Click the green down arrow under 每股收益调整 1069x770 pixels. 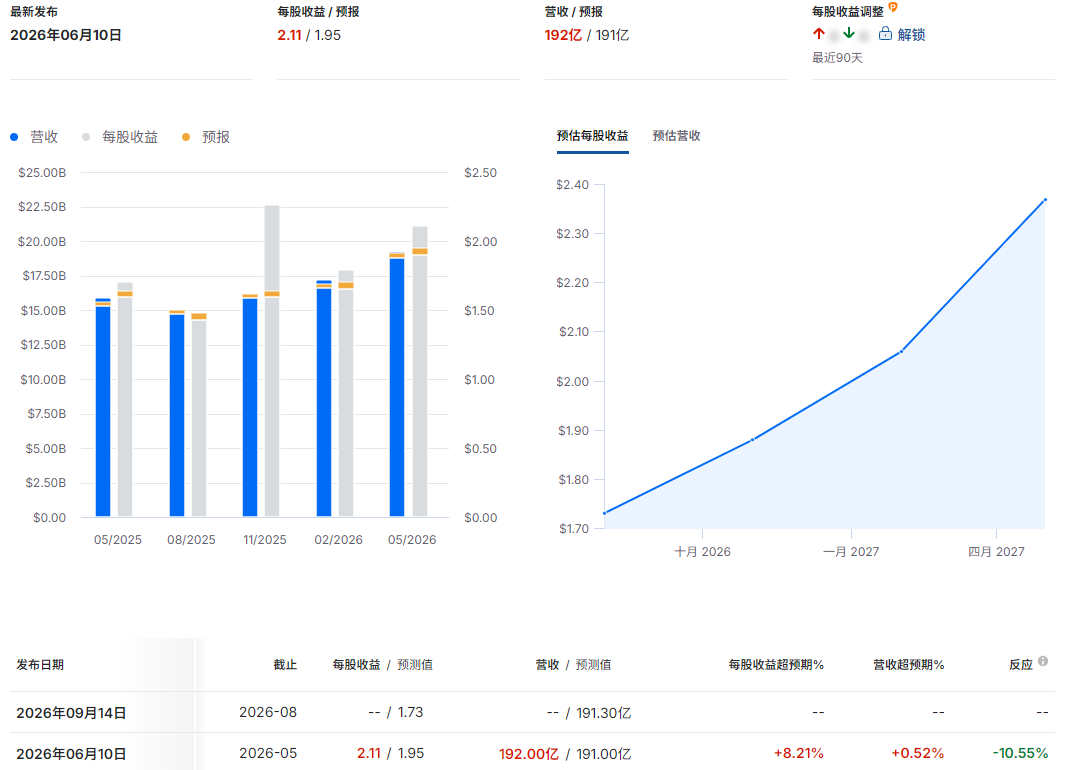coord(849,33)
